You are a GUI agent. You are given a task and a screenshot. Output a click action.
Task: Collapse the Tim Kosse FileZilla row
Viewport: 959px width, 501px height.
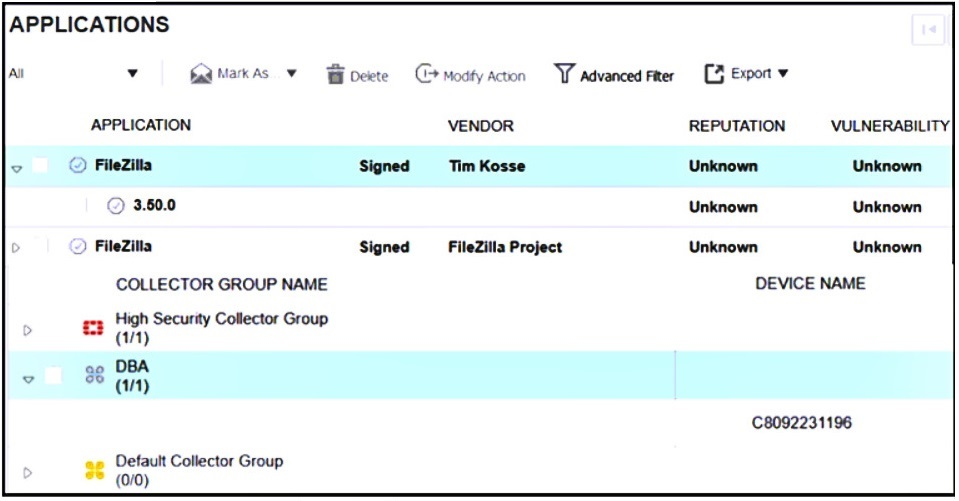click(16, 168)
